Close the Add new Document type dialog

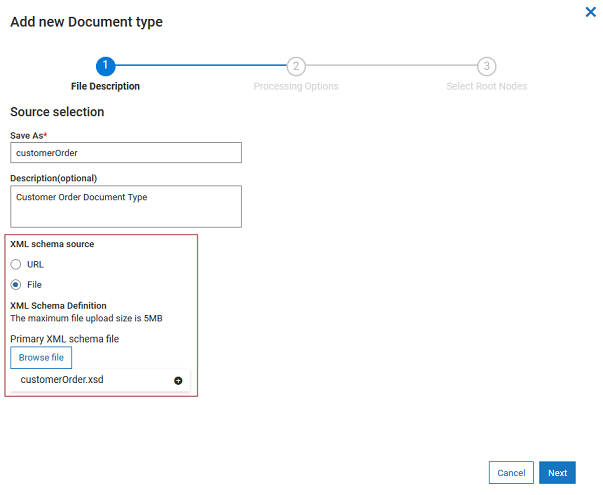pyautogui.click(x=590, y=12)
